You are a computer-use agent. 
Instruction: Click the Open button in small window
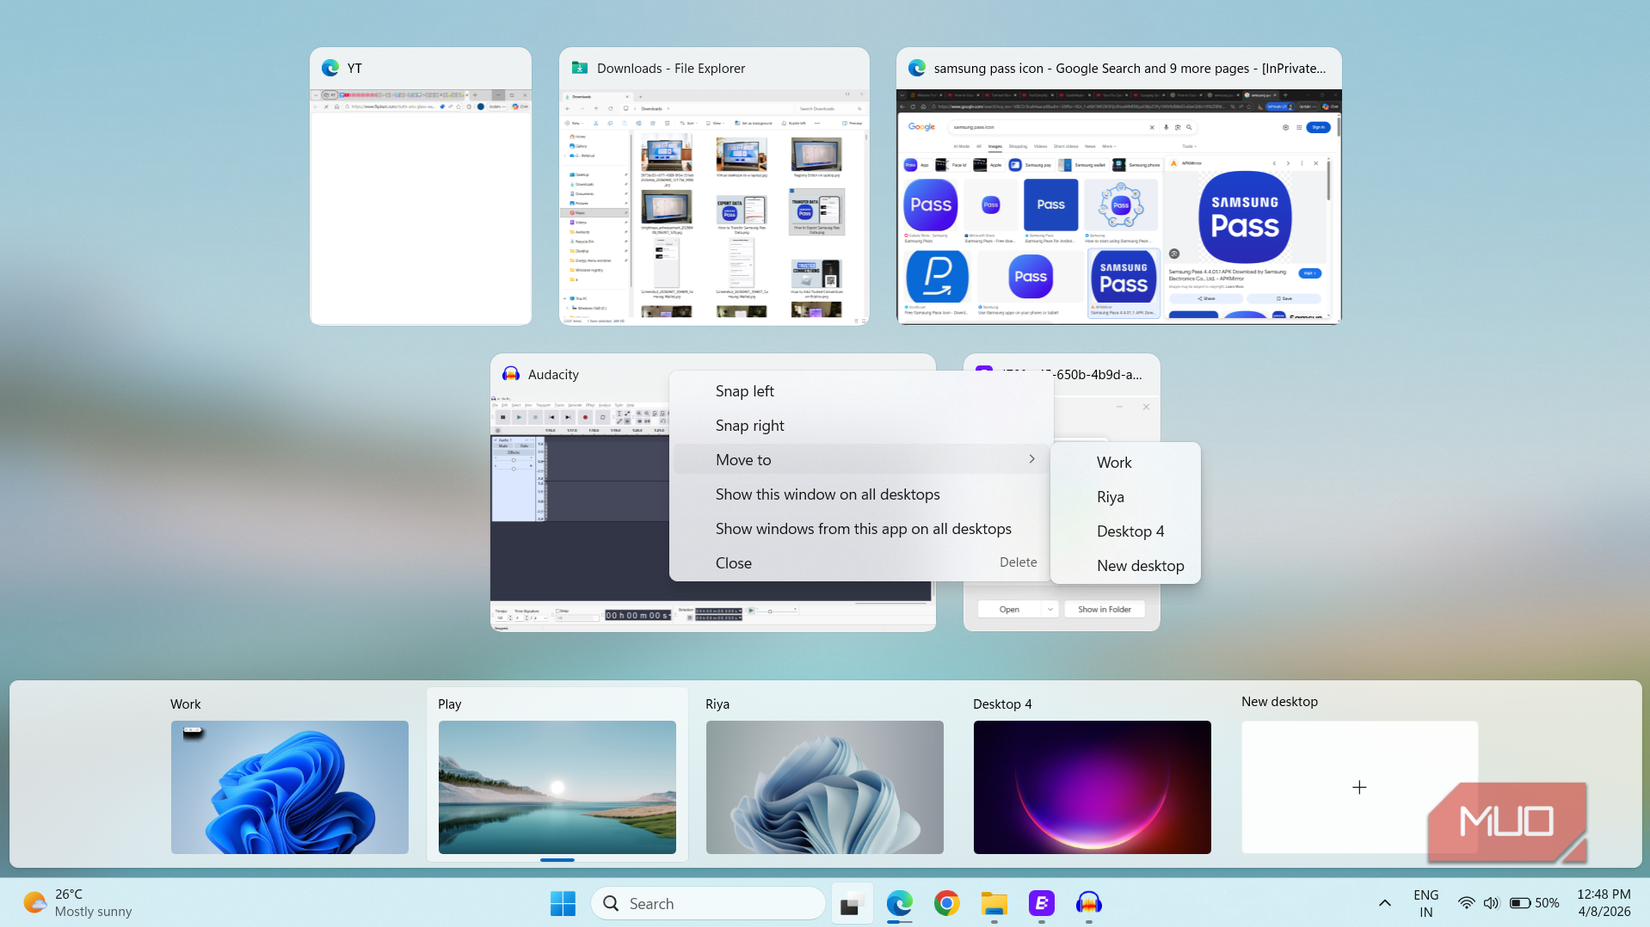point(1009,609)
